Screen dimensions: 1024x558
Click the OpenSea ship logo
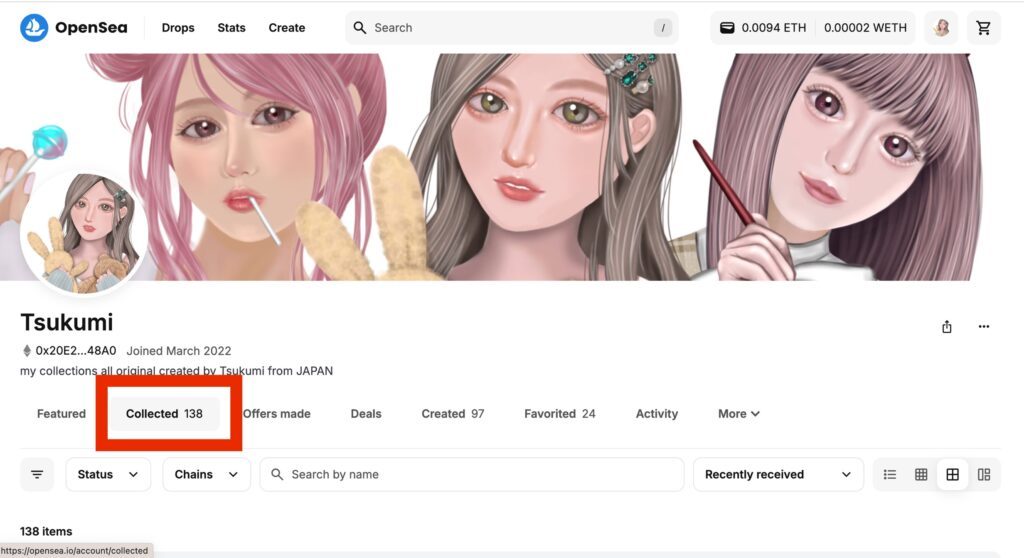point(34,28)
